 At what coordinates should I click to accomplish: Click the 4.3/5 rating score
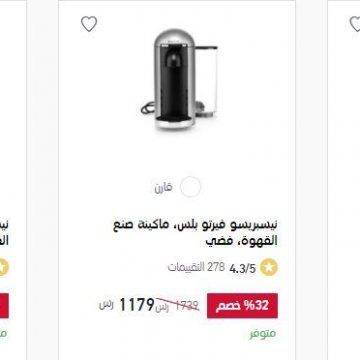pyautogui.click(x=242, y=268)
